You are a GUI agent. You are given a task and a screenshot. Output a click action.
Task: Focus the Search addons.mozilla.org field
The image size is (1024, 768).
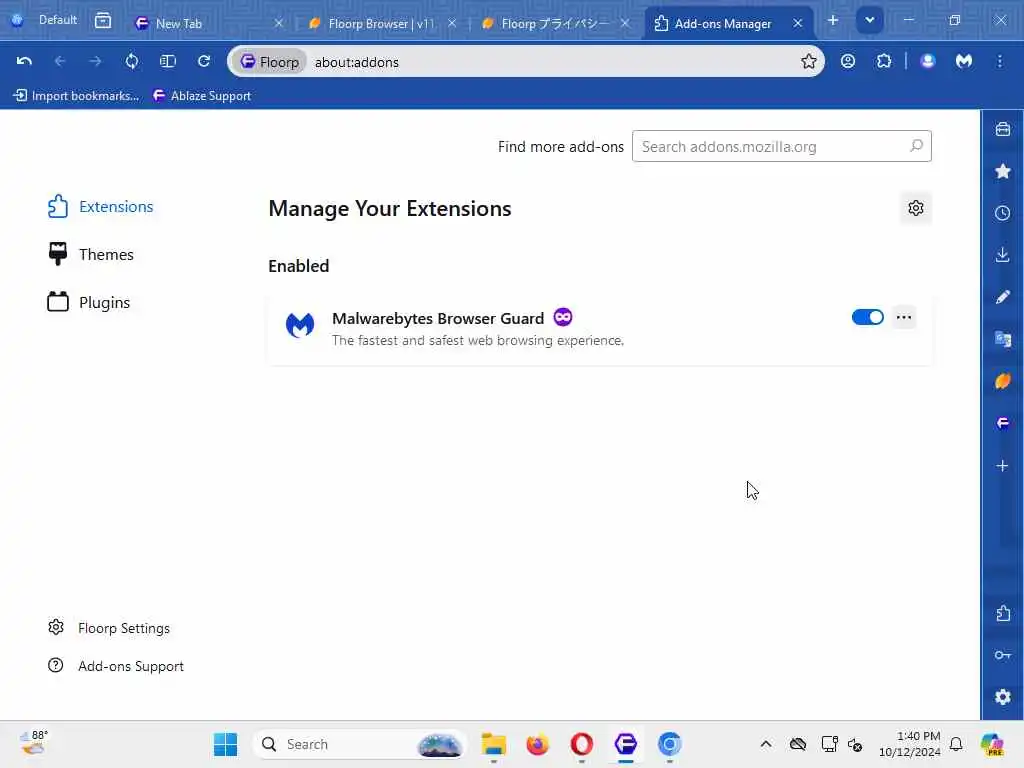pyautogui.click(x=782, y=146)
